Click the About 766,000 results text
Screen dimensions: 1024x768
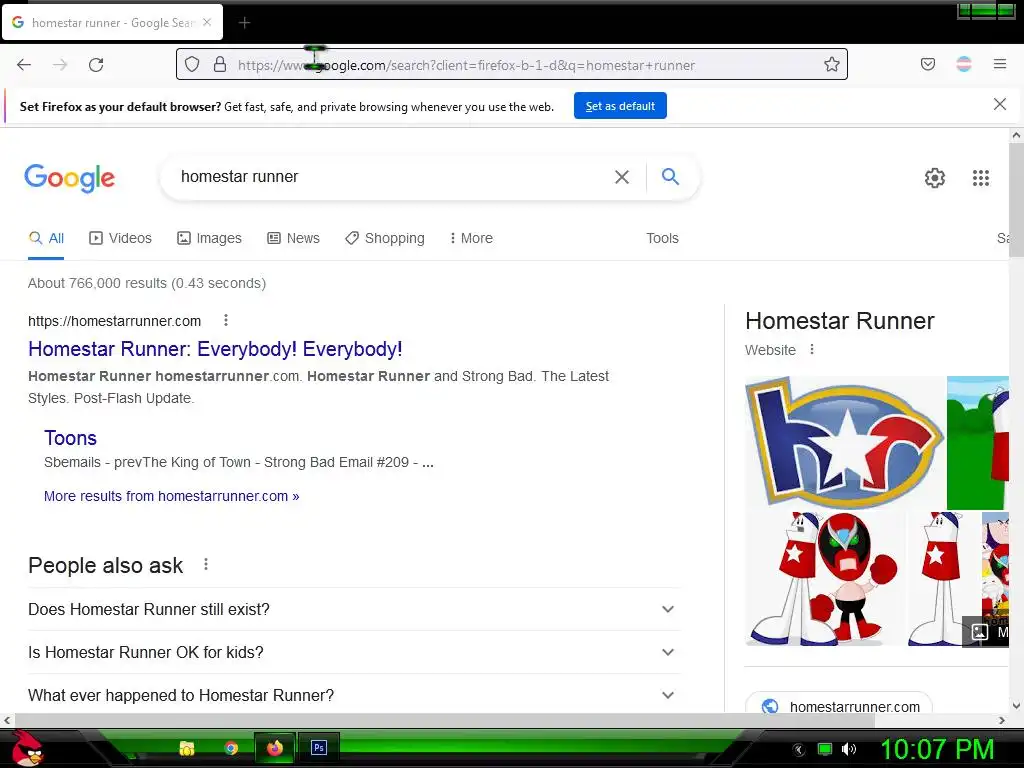coord(147,283)
